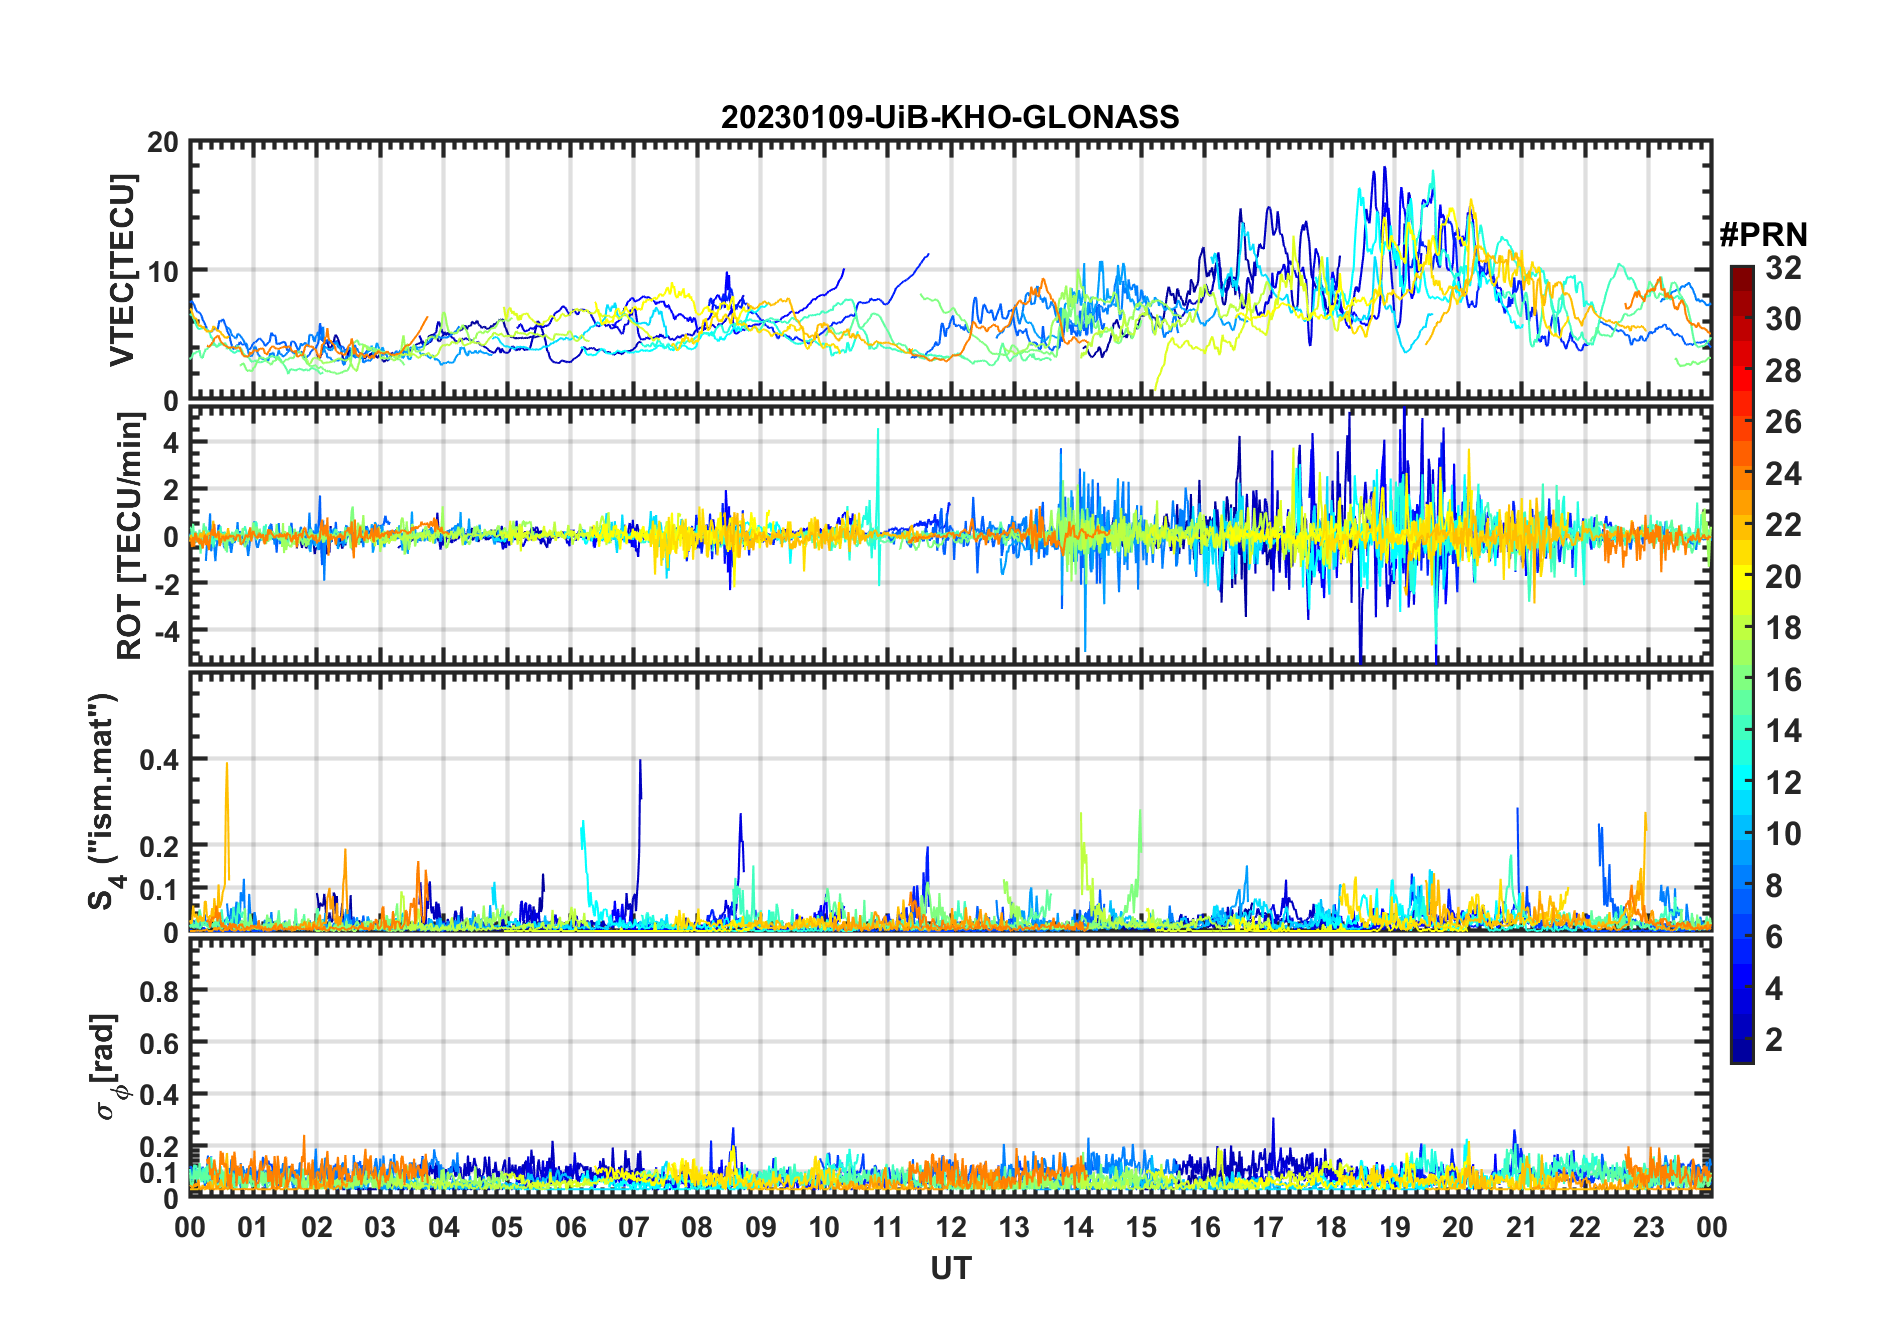
Task: Click sigma phi y-axis tick label 0.6
Action: pos(160,1044)
